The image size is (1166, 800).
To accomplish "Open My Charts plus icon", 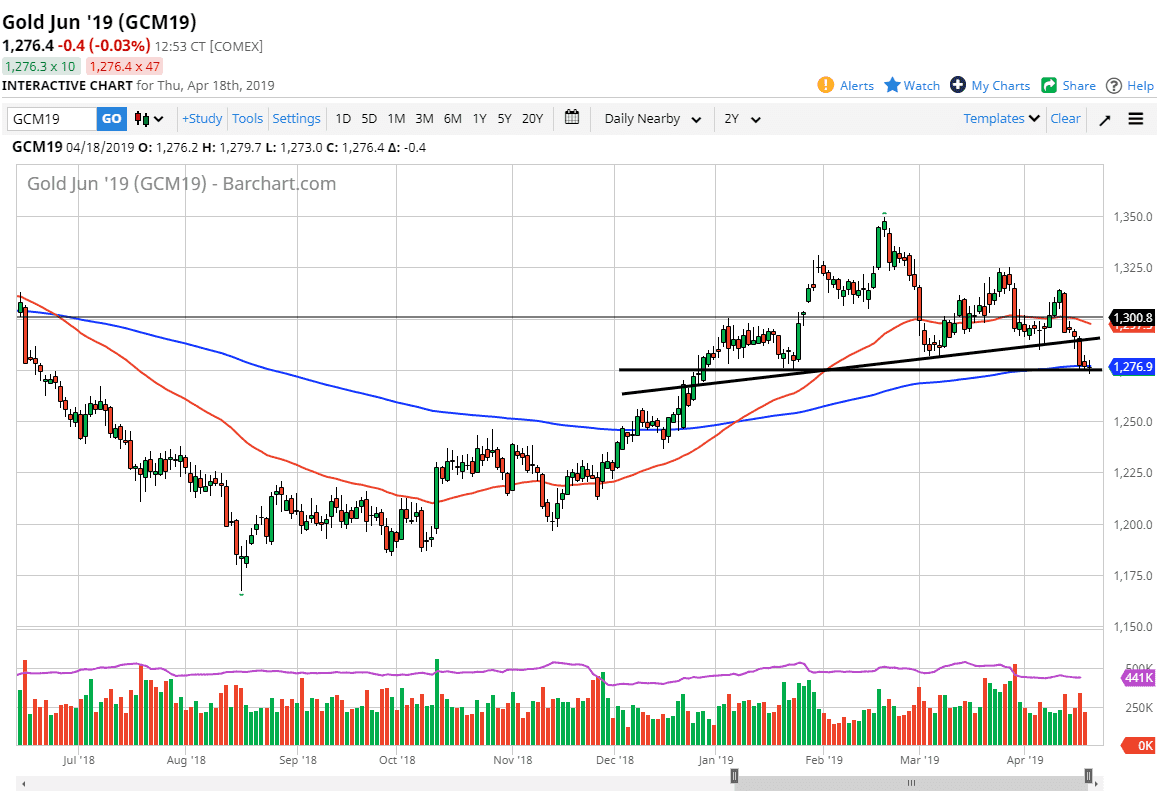I will (x=958, y=85).
